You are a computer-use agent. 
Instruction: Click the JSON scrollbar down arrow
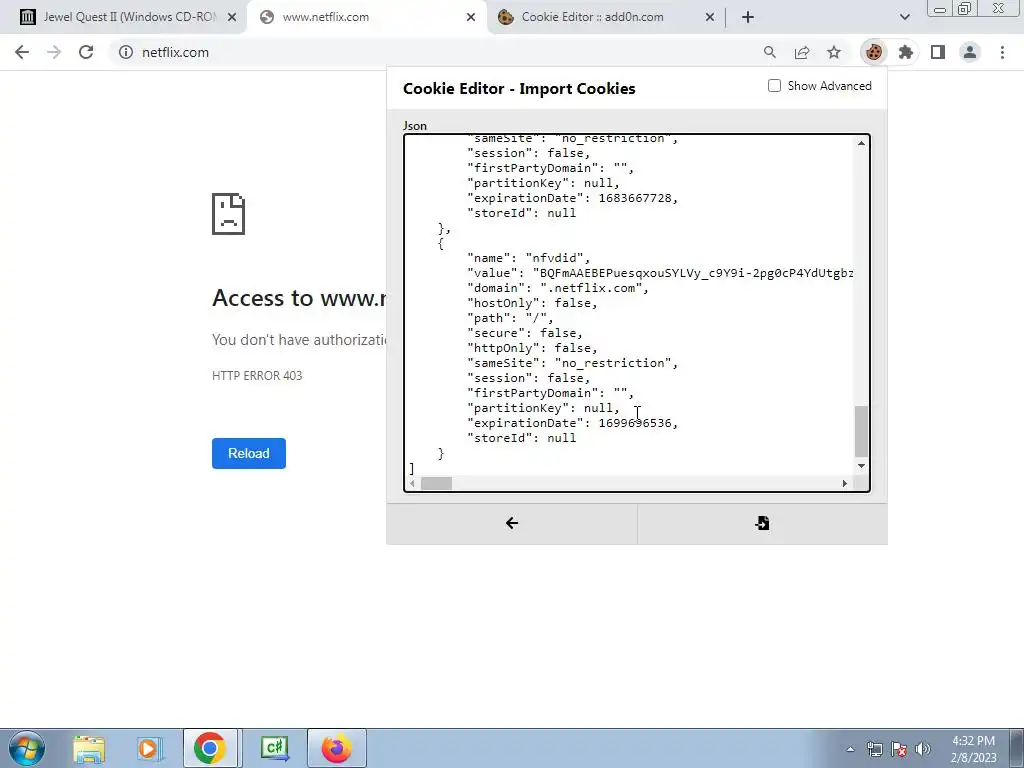click(861, 466)
